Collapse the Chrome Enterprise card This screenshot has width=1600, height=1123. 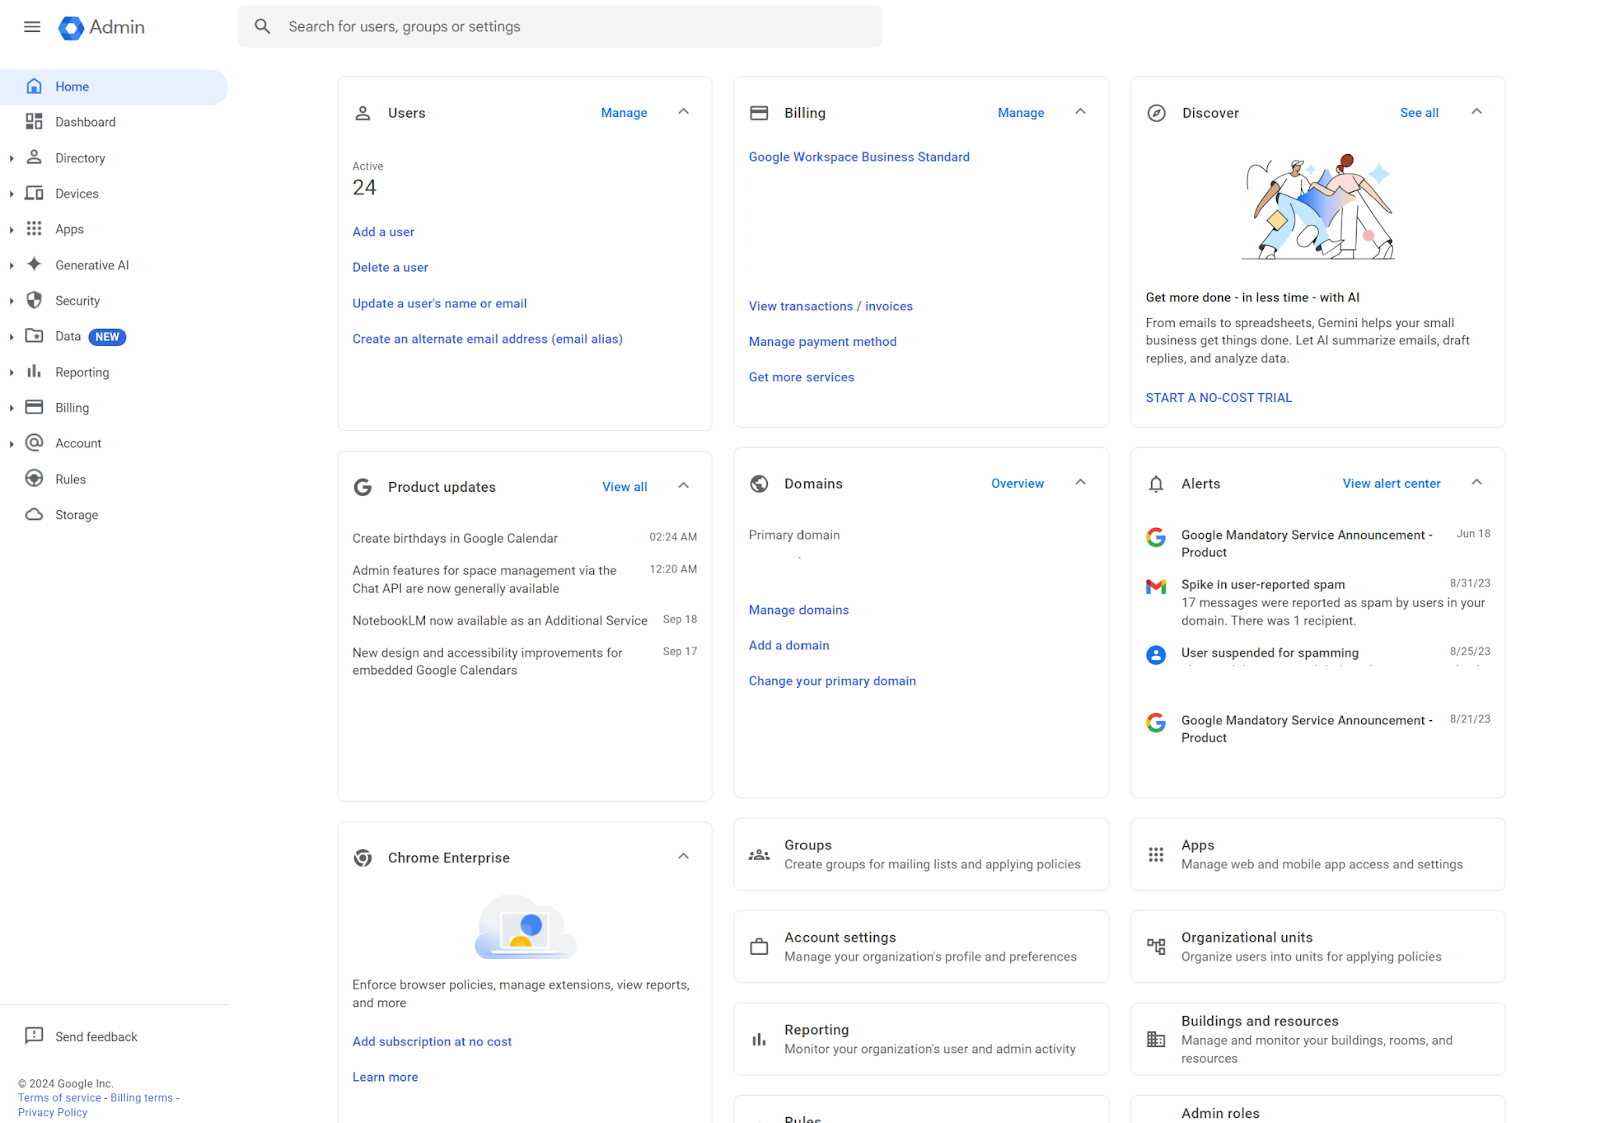click(684, 857)
